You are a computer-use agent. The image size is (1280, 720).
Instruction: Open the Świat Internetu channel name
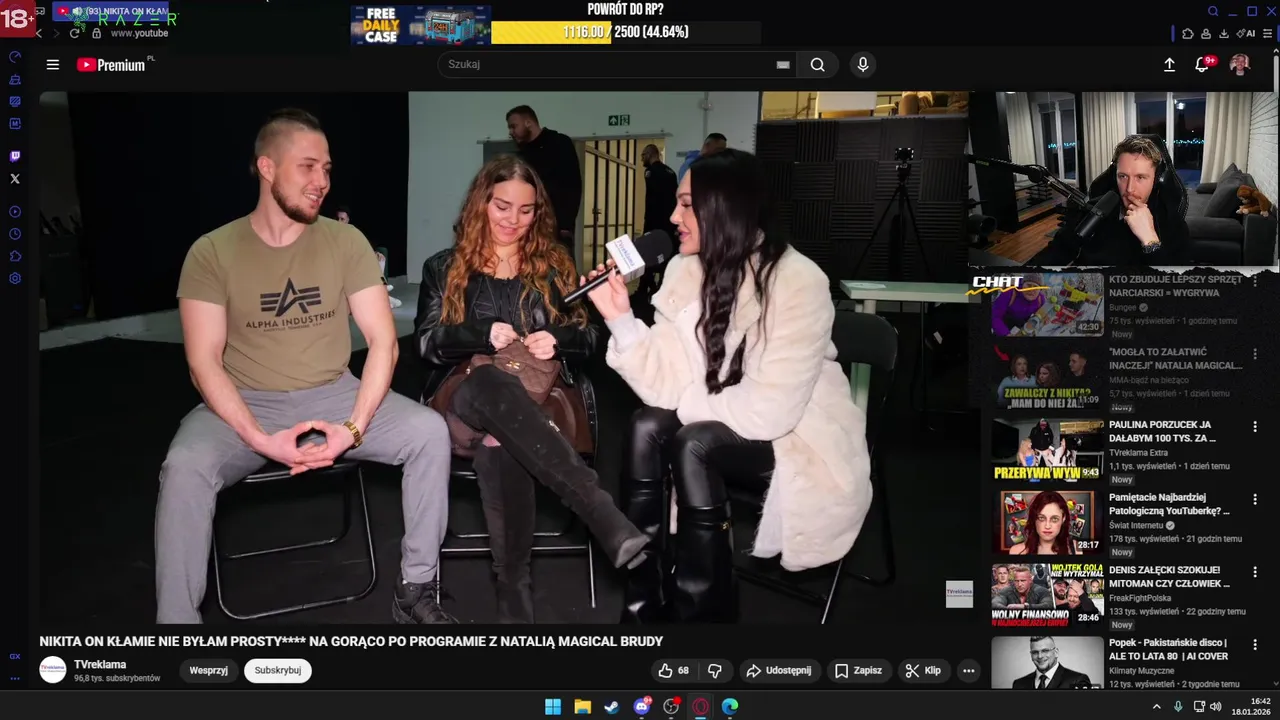(x=1138, y=525)
